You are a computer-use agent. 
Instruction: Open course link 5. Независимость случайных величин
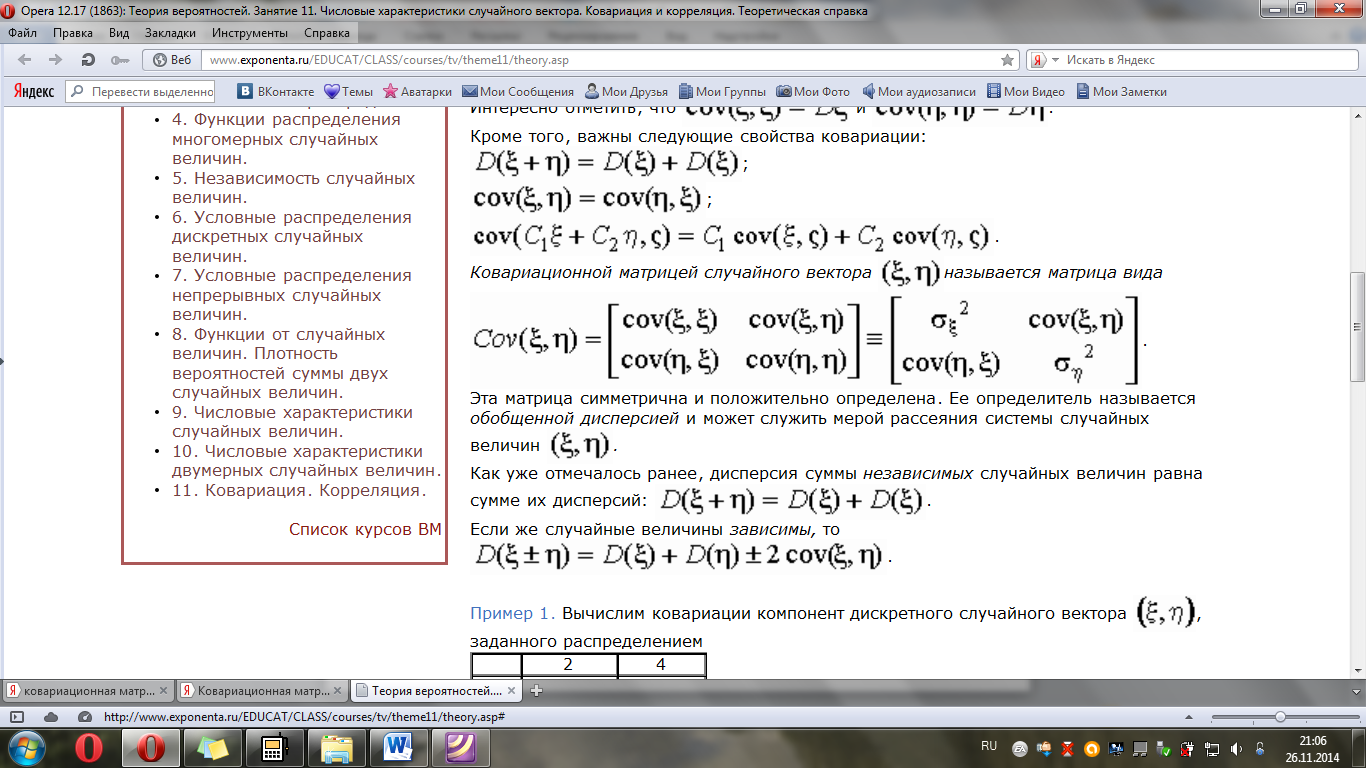(x=293, y=188)
